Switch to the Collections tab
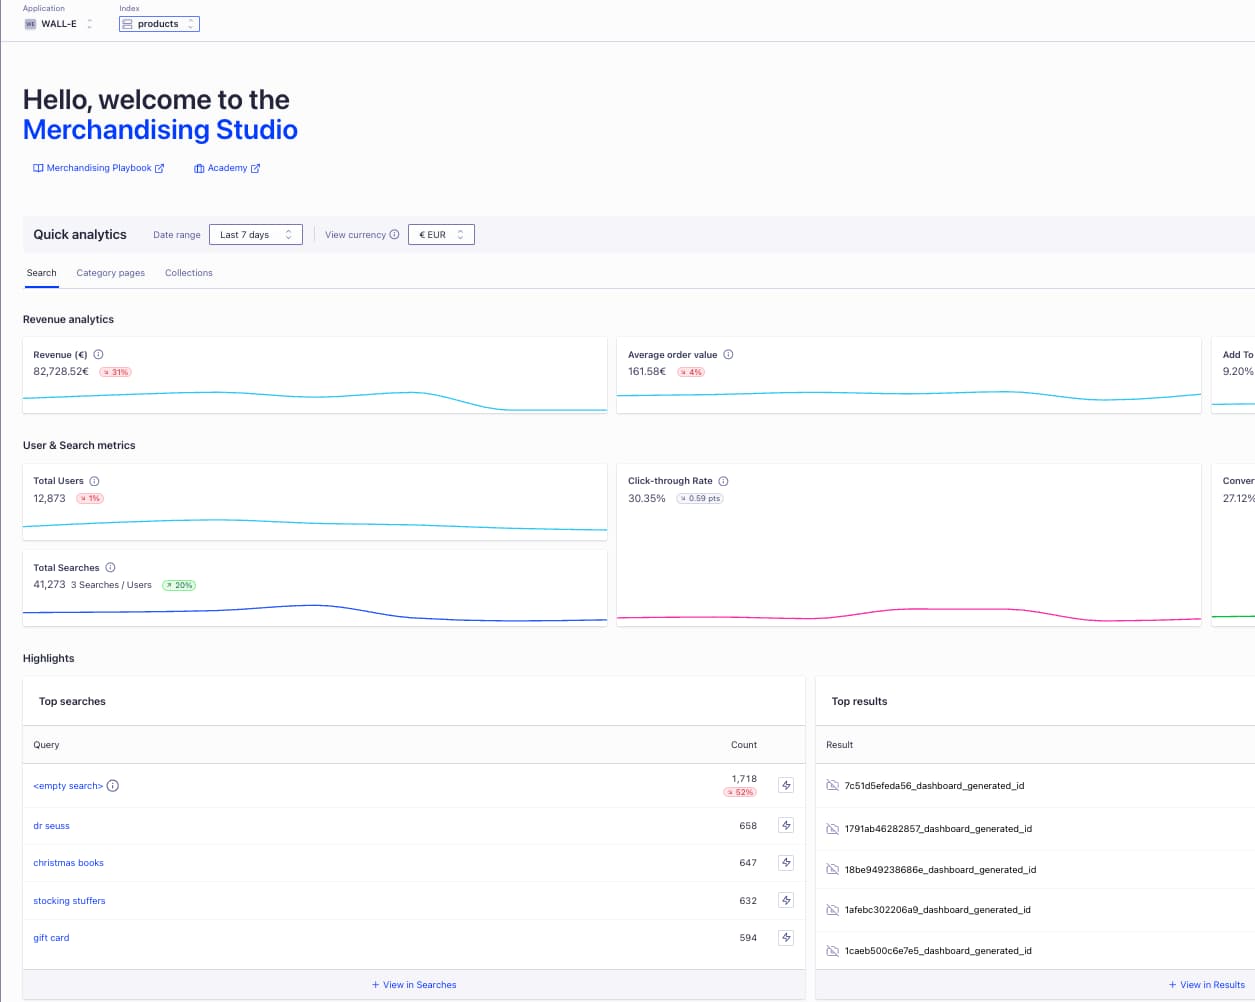Viewport: 1255px width, 1002px height. pyautogui.click(x=189, y=273)
